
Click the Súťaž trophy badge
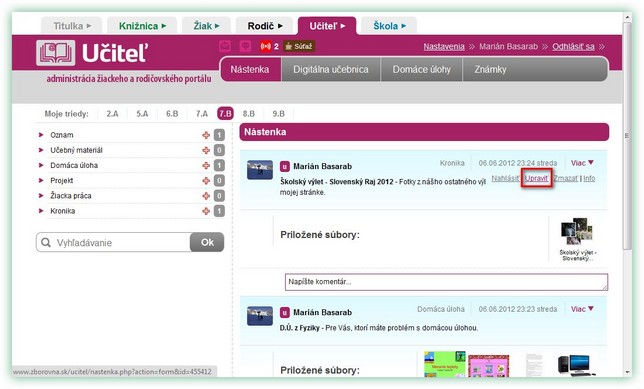click(299, 46)
